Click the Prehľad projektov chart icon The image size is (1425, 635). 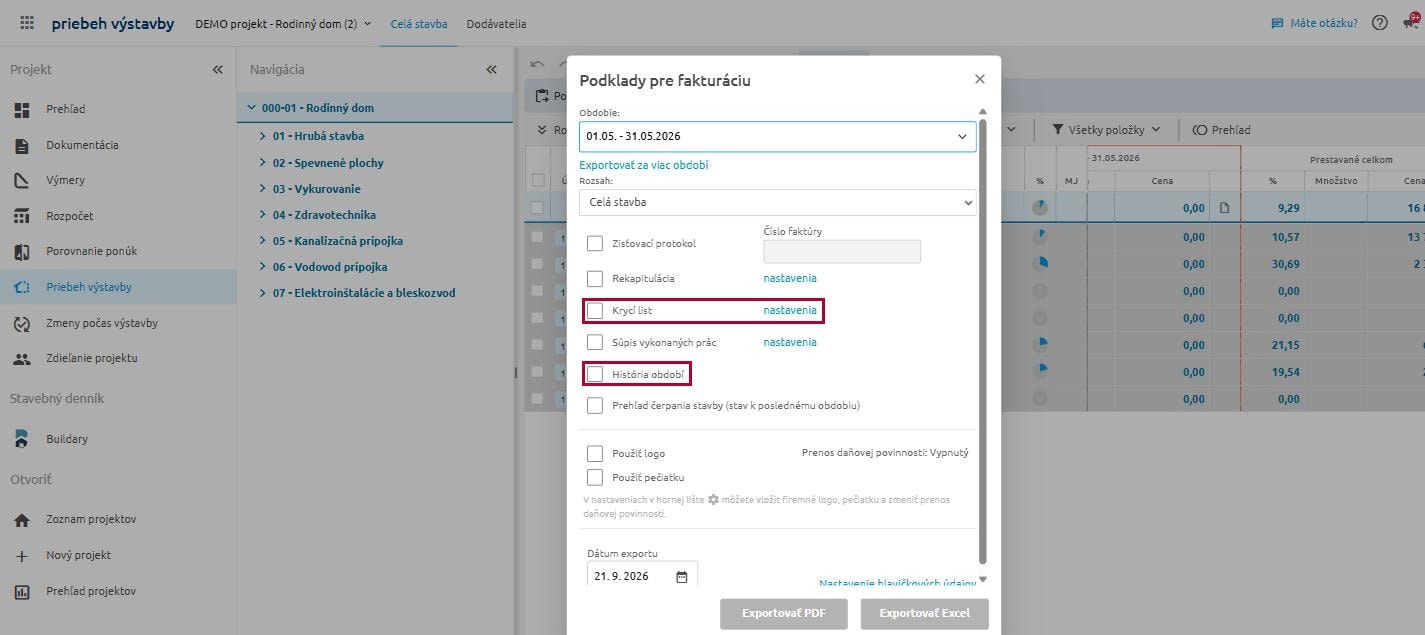click(22, 591)
